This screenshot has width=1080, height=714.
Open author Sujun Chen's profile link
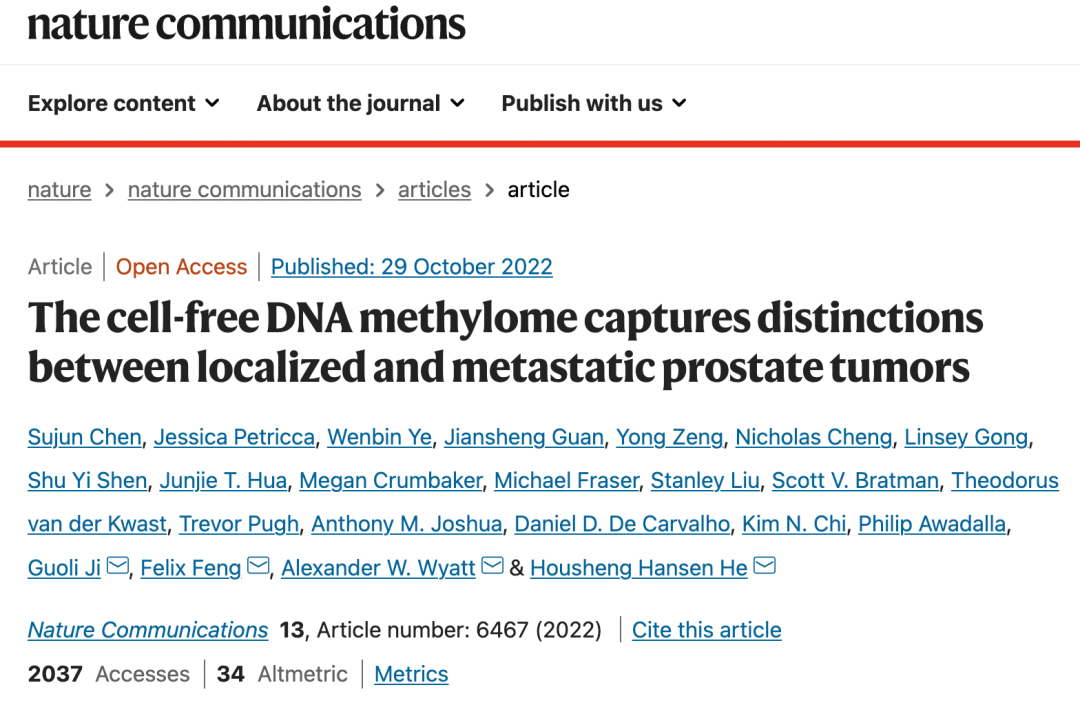pos(85,437)
